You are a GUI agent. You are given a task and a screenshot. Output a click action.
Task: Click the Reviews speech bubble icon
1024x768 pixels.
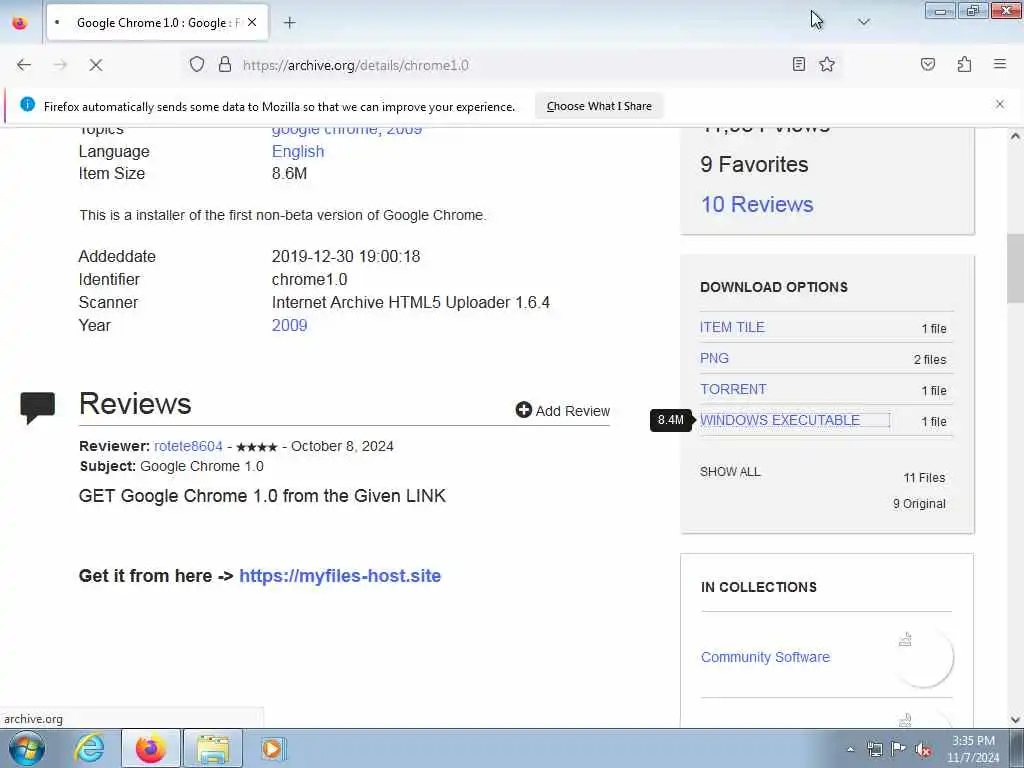(x=38, y=408)
